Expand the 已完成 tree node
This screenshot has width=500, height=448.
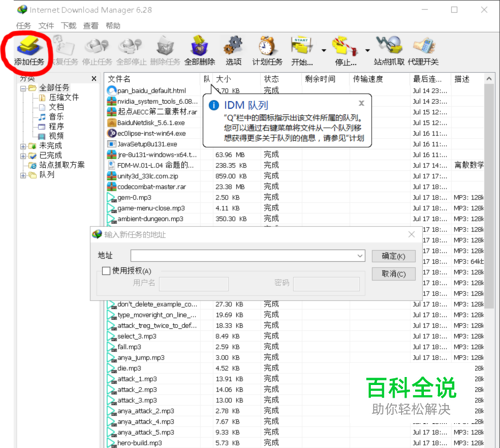tap(23, 156)
